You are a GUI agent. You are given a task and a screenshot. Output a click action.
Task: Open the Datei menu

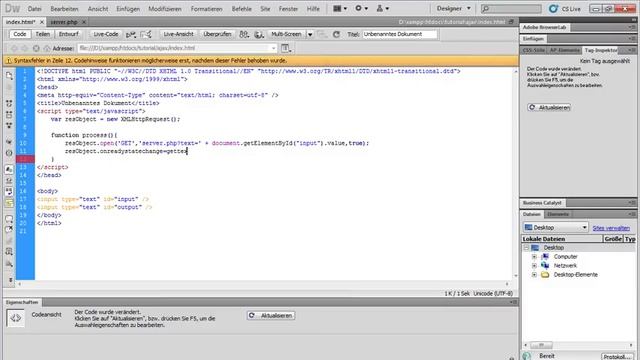pos(35,9)
